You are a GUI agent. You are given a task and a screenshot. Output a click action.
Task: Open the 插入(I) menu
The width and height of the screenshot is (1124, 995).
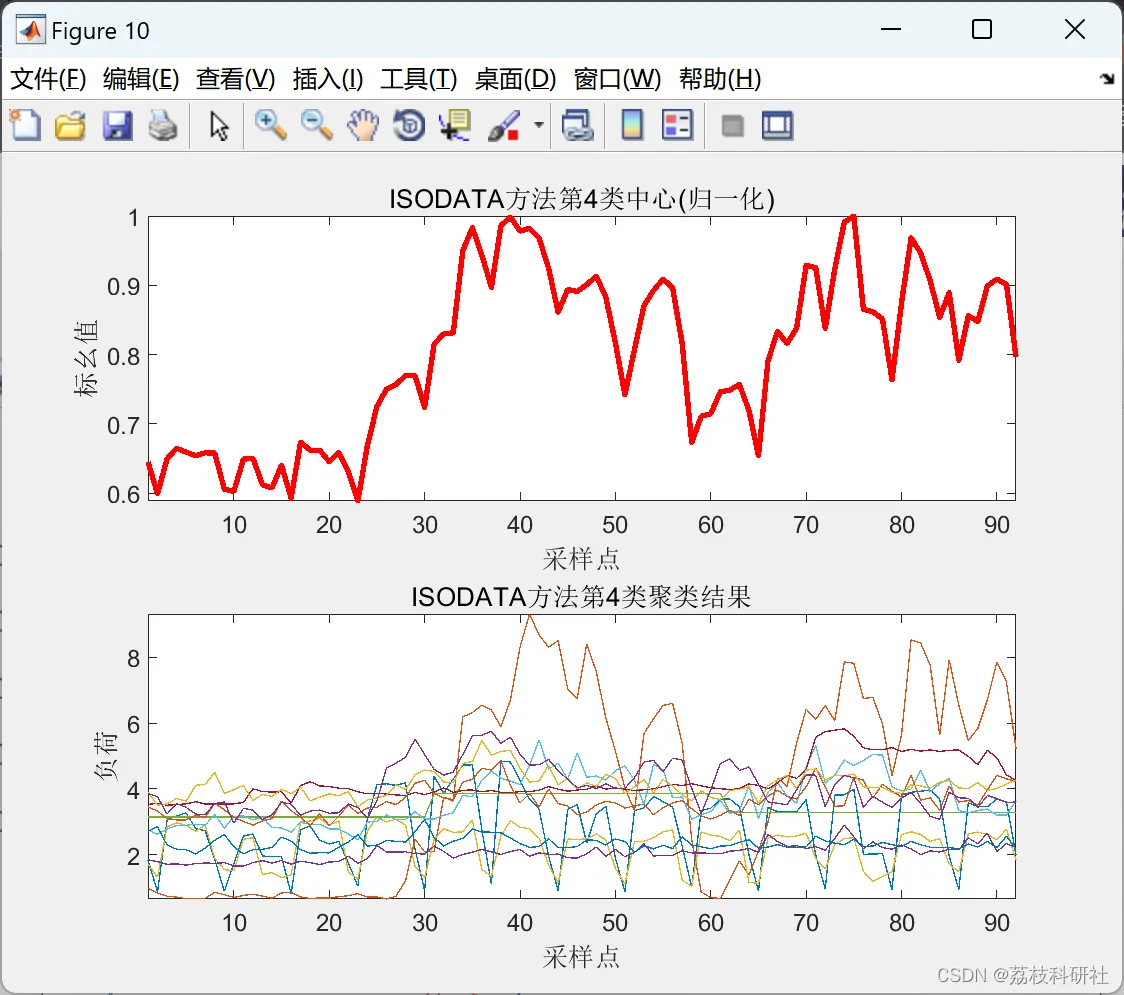[x=328, y=79]
